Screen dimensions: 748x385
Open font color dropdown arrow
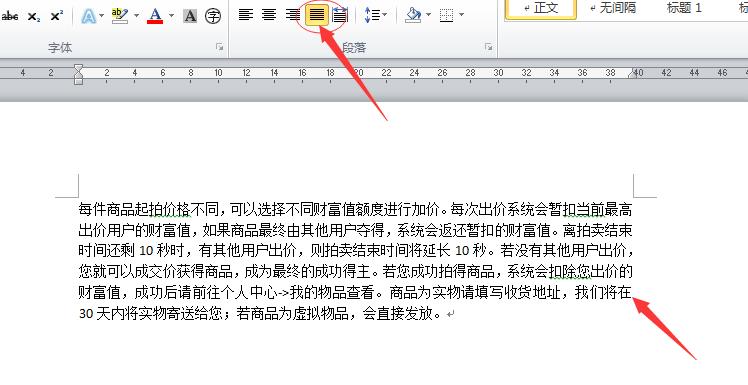pyautogui.click(x=171, y=16)
